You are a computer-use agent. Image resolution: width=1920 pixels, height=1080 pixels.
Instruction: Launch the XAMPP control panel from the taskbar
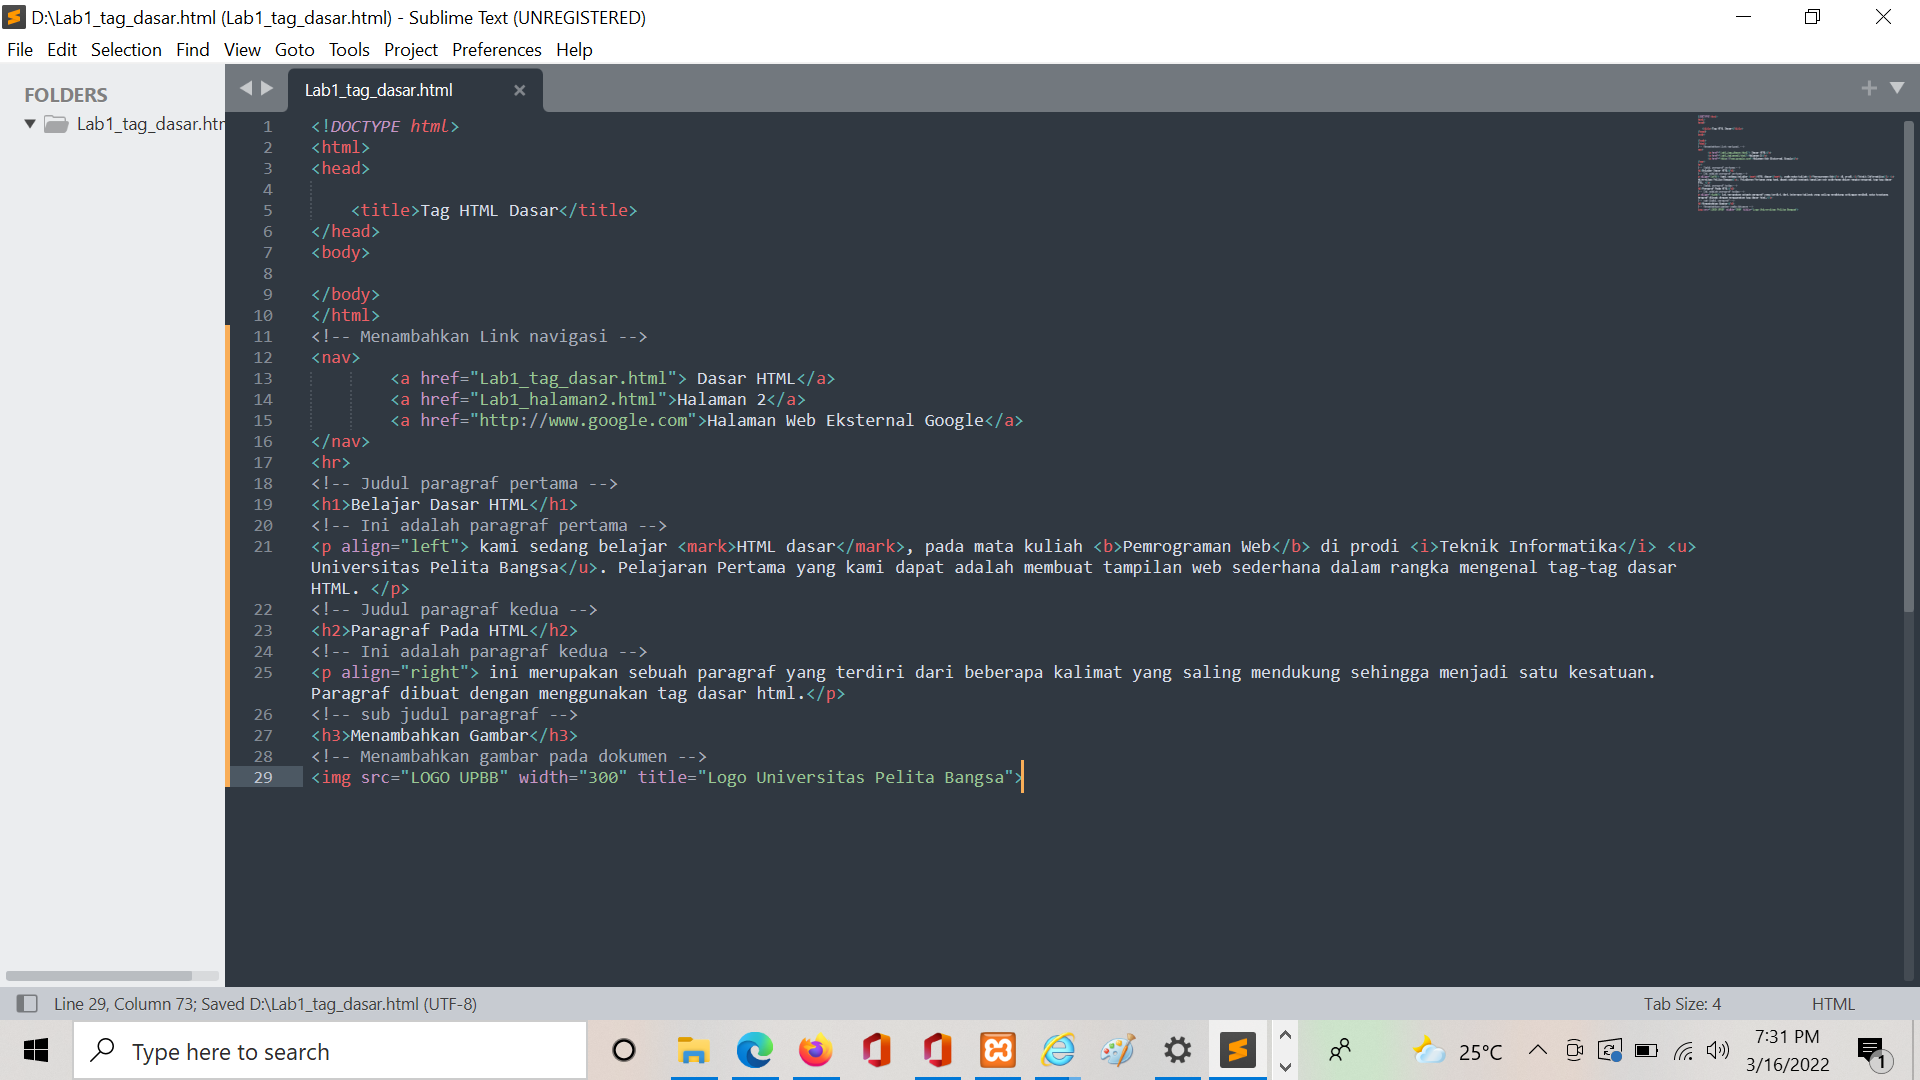click(997, 1050)
